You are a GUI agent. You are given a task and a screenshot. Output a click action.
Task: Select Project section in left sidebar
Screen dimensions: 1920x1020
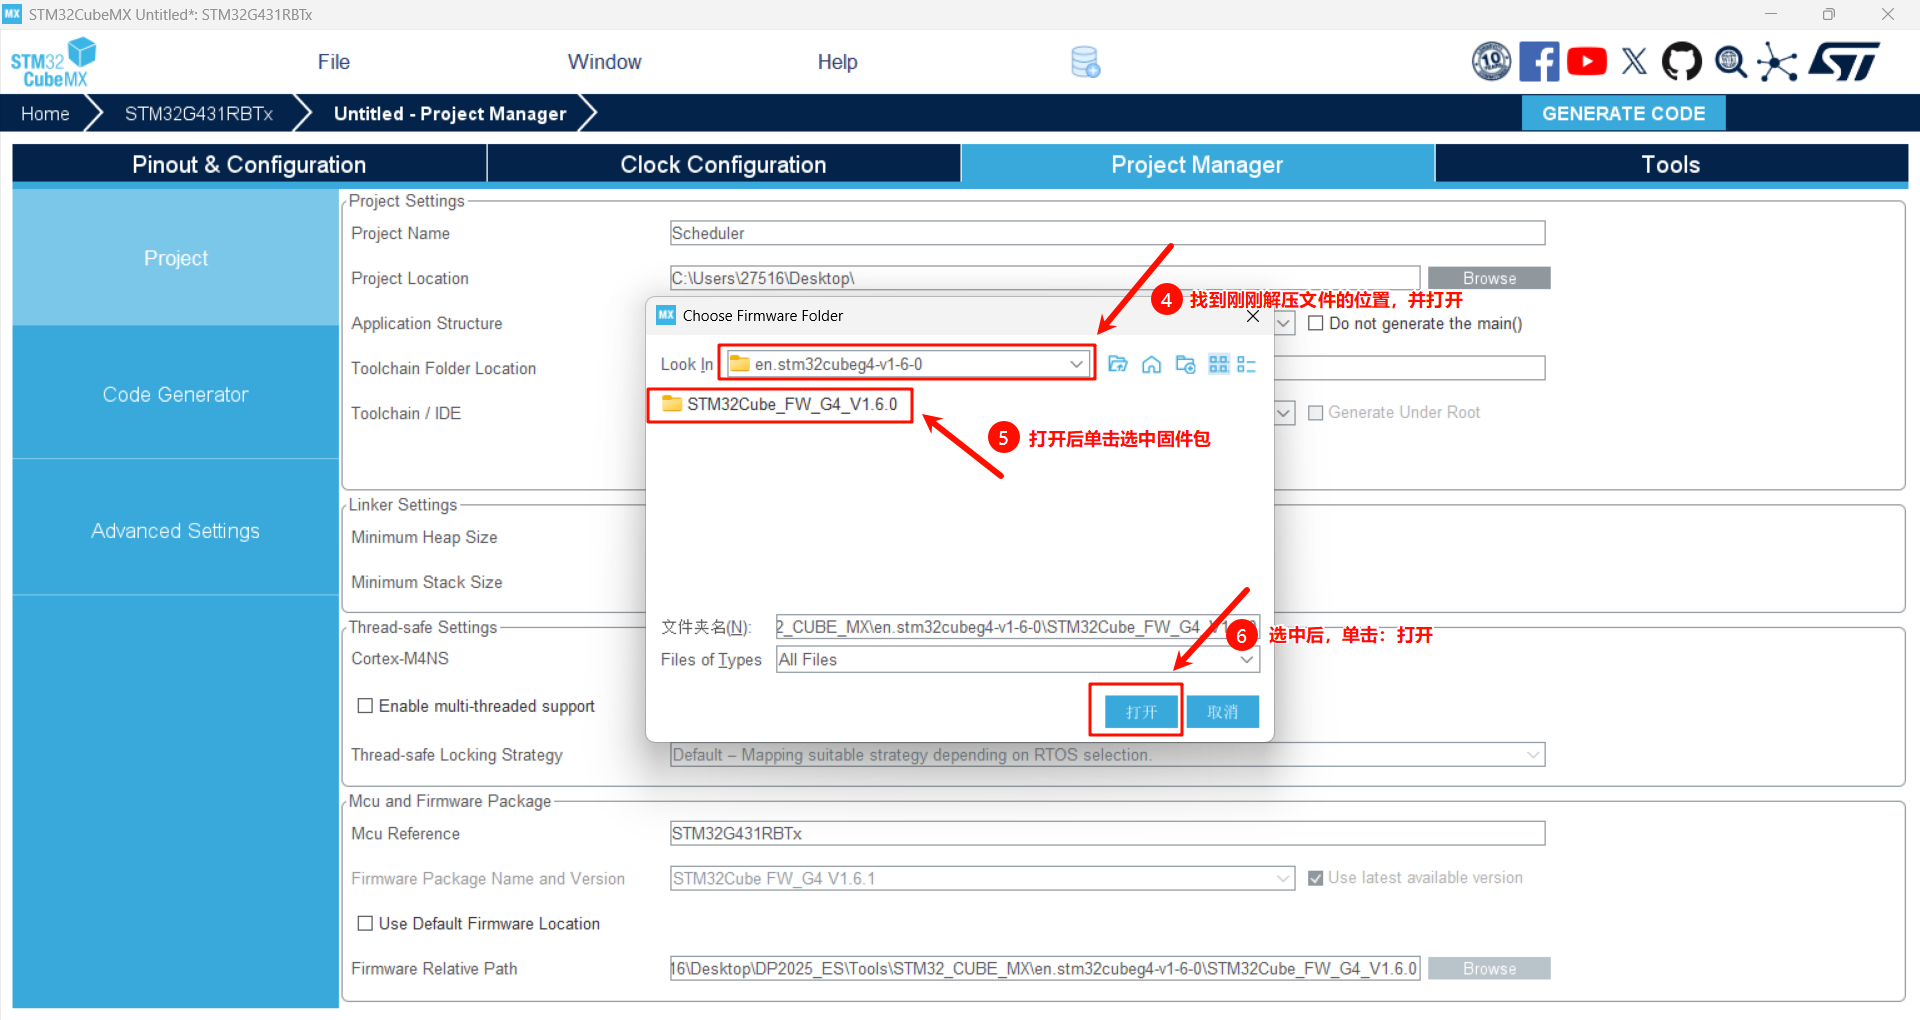176,258
